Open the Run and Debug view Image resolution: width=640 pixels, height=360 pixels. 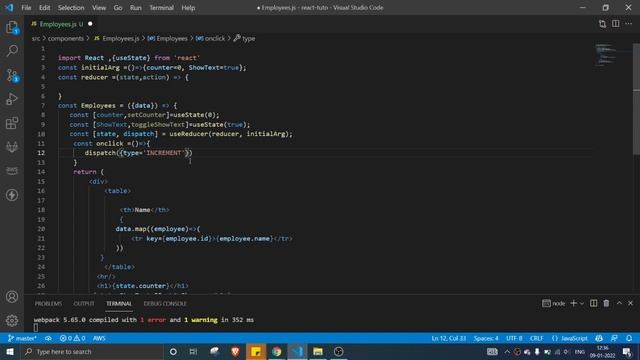tap(12, 99)
